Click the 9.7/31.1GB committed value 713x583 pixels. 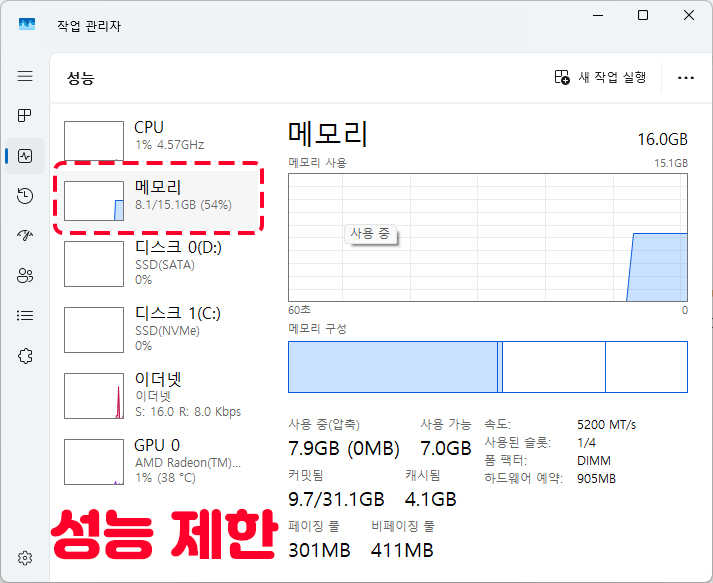[x=336, y=499]
